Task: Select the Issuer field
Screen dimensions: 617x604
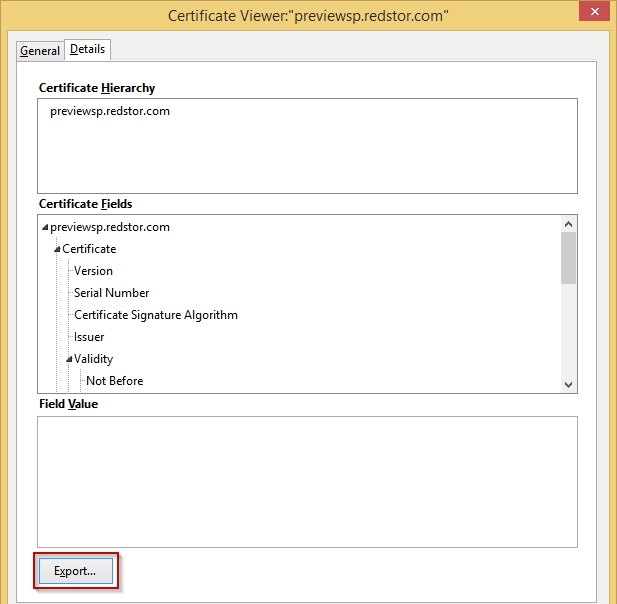Action: point(89,337)
